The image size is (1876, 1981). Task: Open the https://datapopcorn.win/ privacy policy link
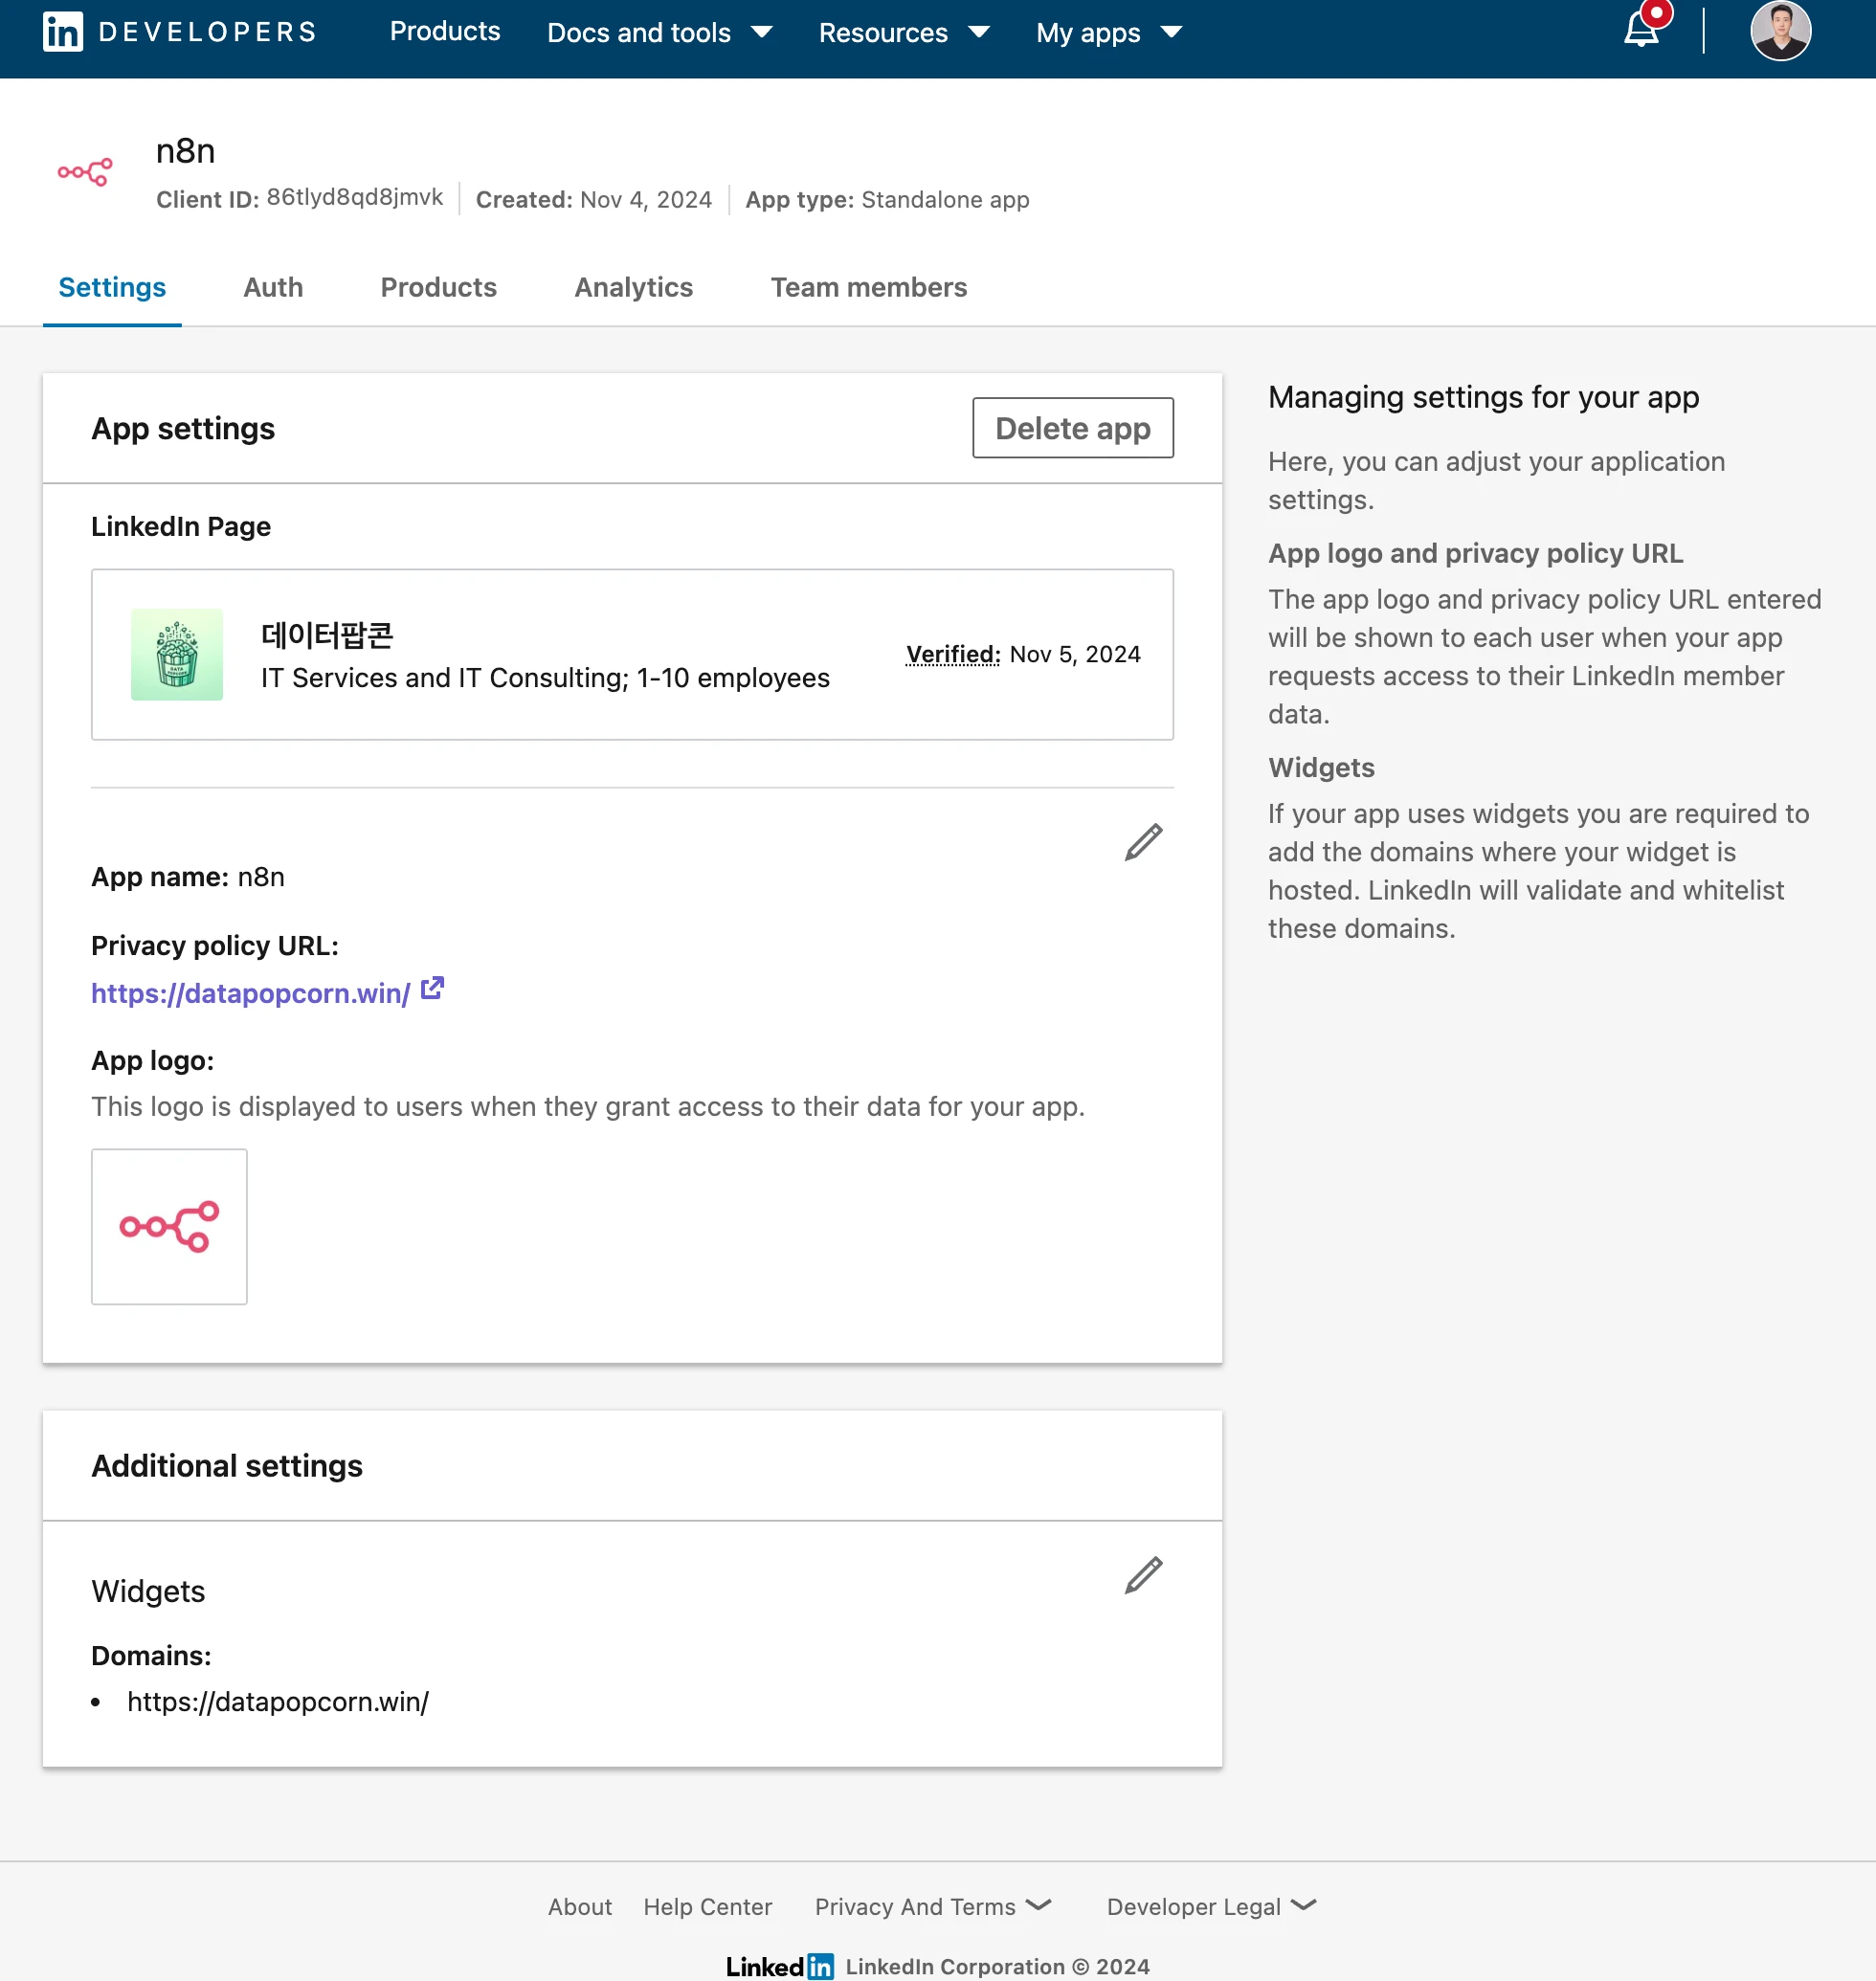[250, 993]
